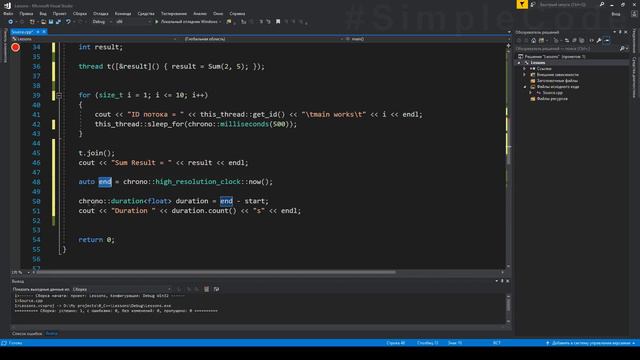Open the main() member navigation dropdown
This screenshot has width=640, height=360.
point(508,39)
